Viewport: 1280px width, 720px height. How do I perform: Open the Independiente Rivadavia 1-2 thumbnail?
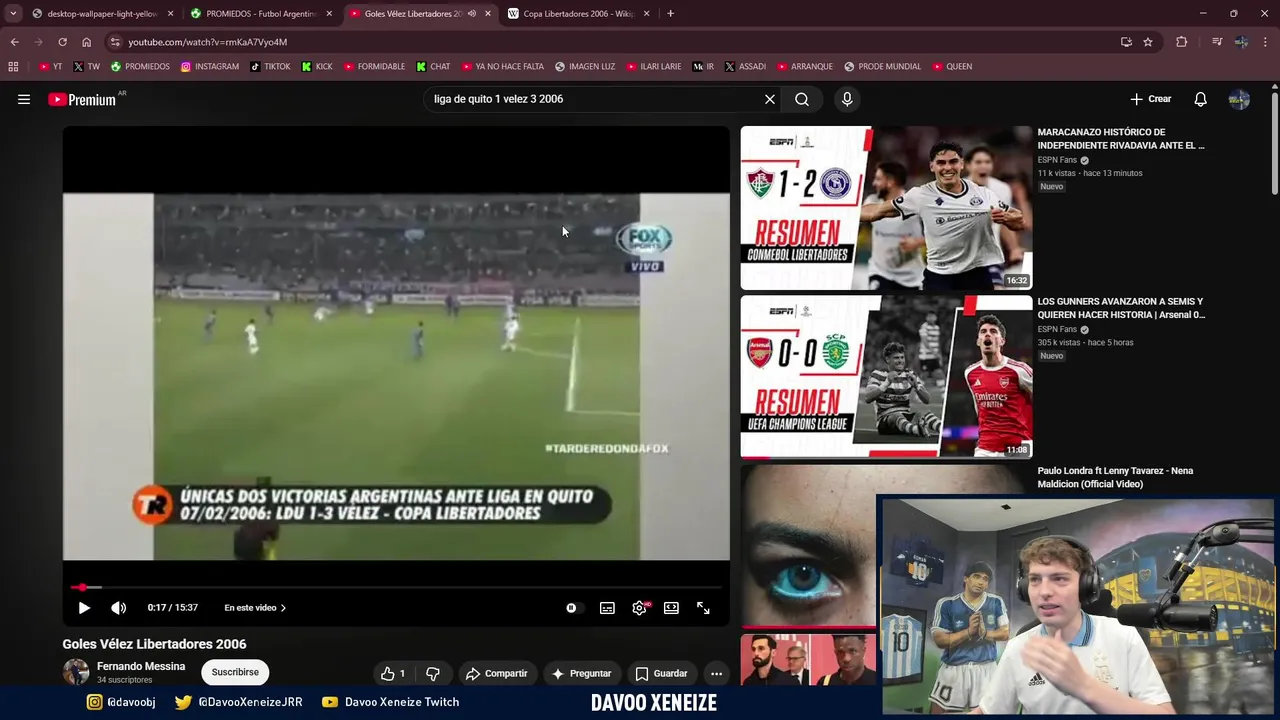(x=886, y=208)
